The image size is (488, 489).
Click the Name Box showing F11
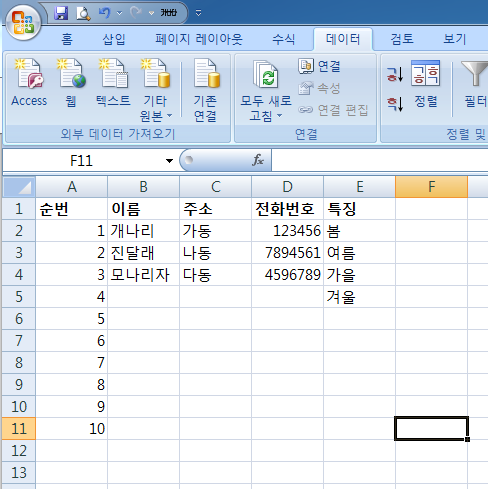click(82, 161)
